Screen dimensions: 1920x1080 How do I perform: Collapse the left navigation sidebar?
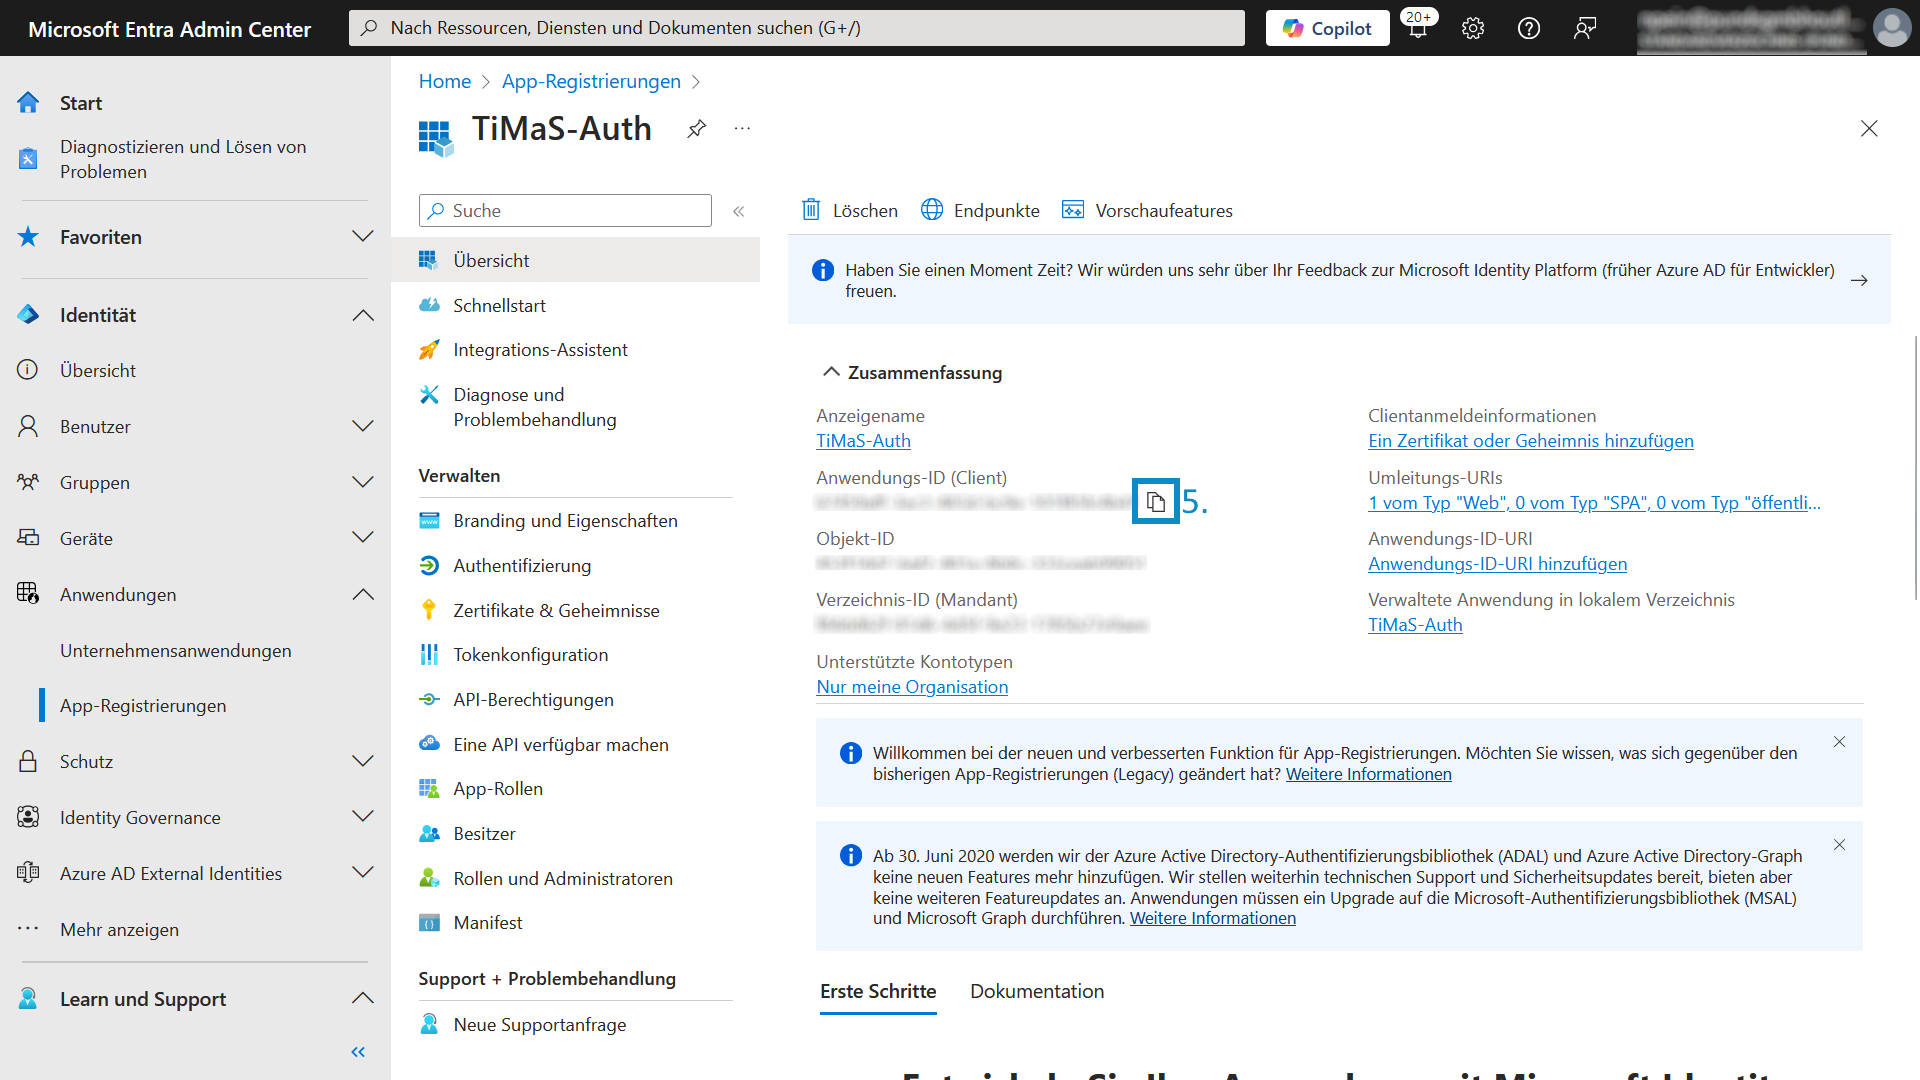click(358, 1052)
